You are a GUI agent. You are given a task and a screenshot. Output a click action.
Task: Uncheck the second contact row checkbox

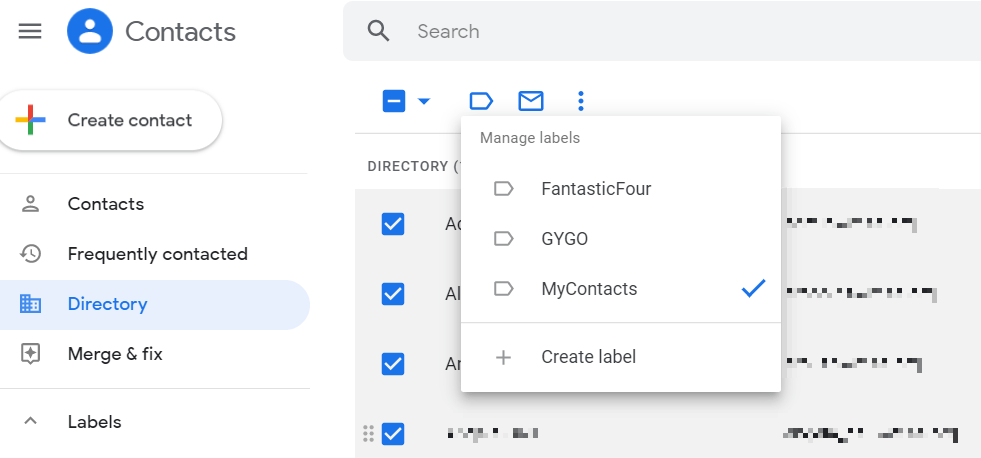393,293
